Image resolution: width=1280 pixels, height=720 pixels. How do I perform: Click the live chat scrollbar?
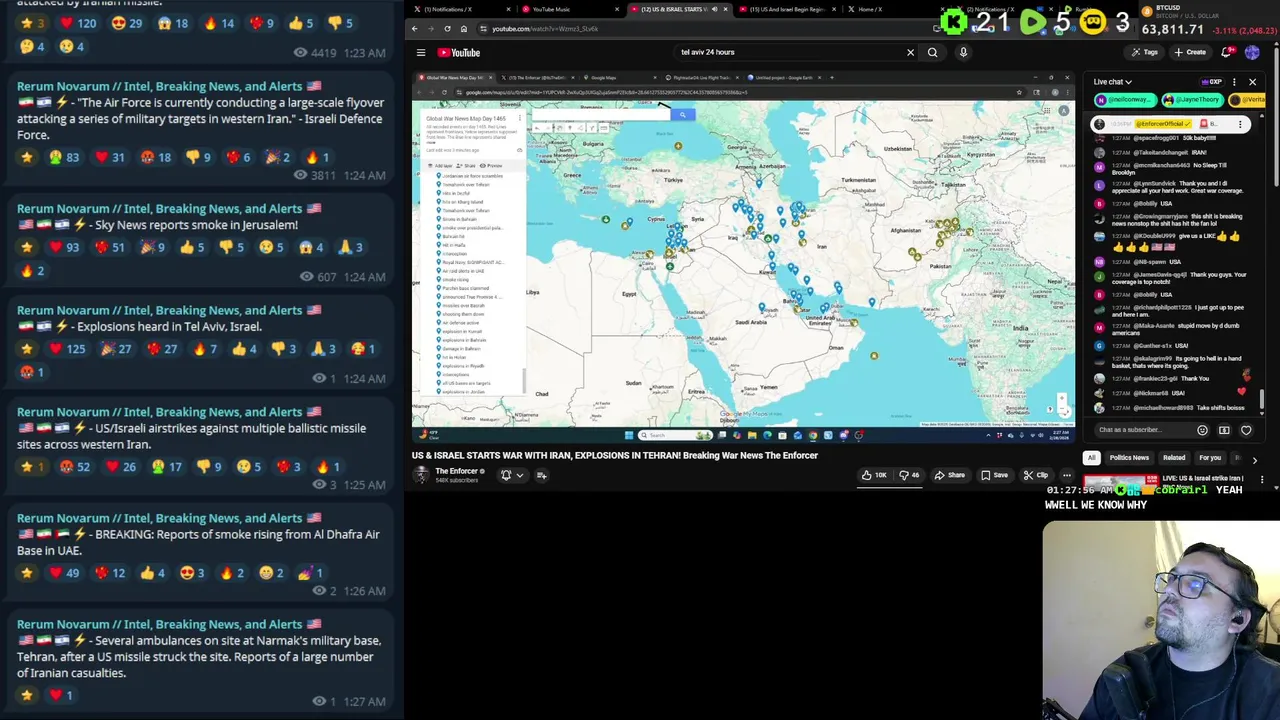pyautogui.click(x=1263, y=400)
